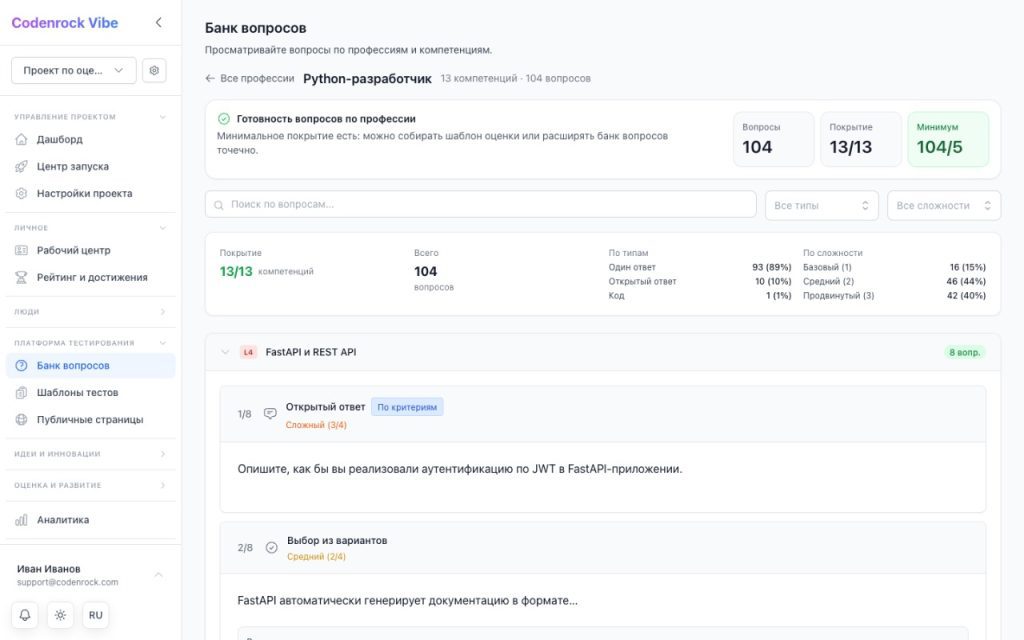Open Аналитика menu item
This screenshot has width=1024, height=640.
coord(91,520)
